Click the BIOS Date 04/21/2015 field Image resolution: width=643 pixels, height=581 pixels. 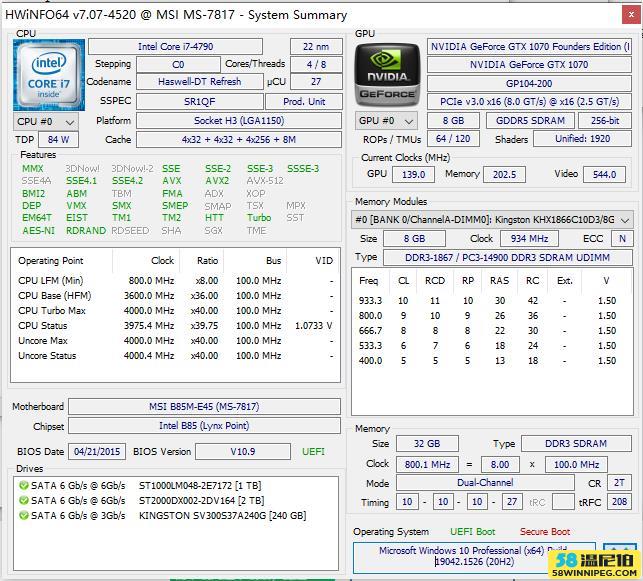pos(97,451)
